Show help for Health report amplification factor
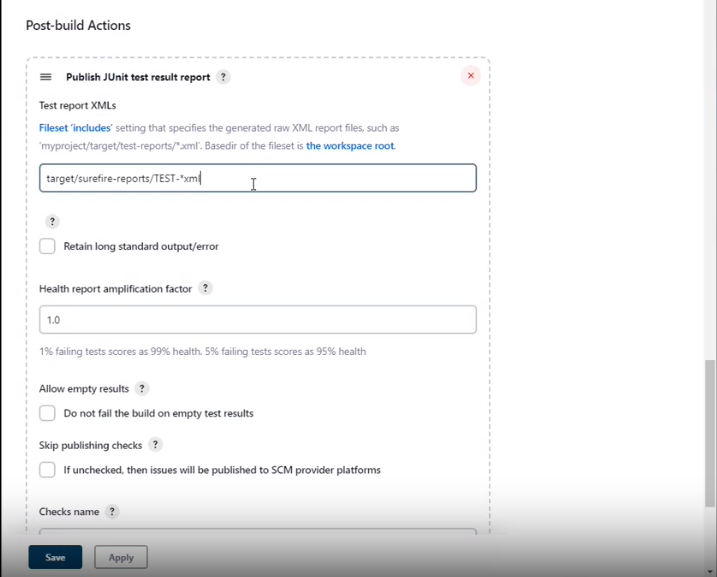 205,288
